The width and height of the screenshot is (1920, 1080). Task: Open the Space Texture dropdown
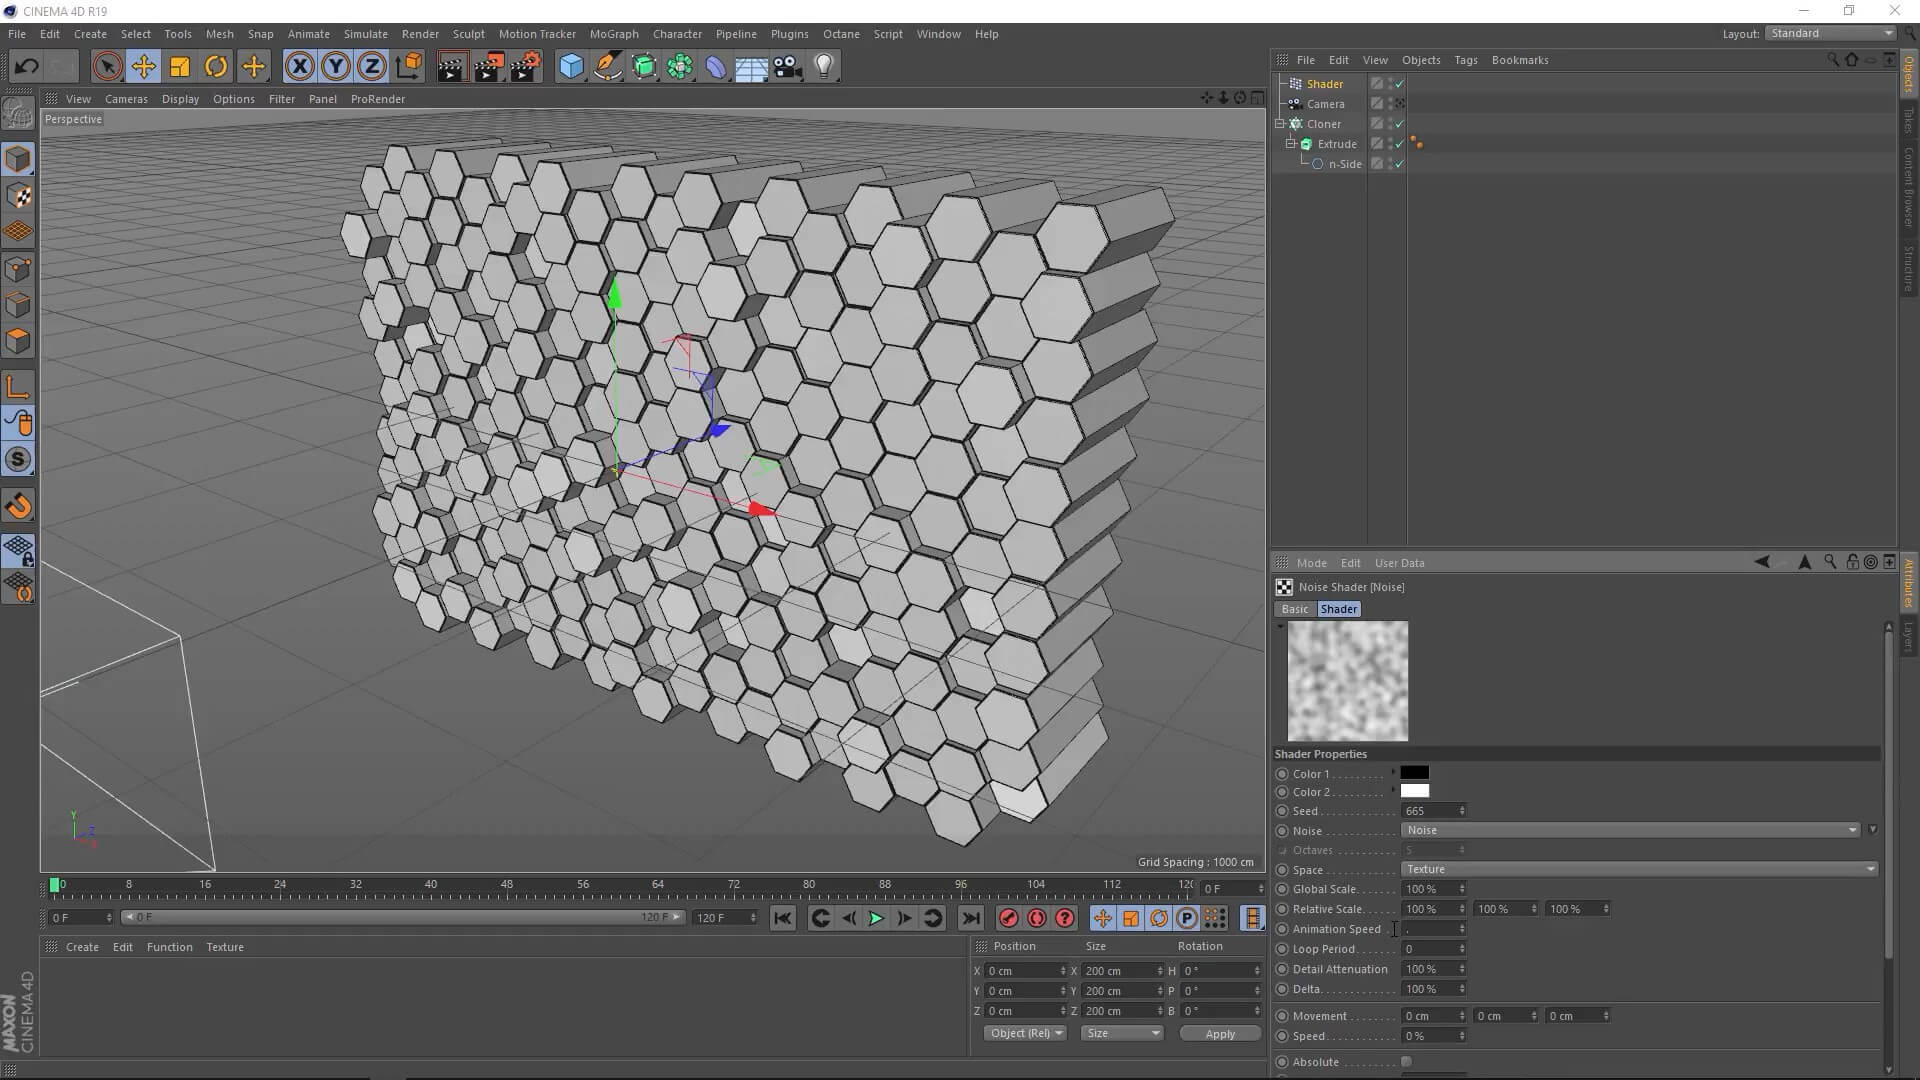(1638, 869)
